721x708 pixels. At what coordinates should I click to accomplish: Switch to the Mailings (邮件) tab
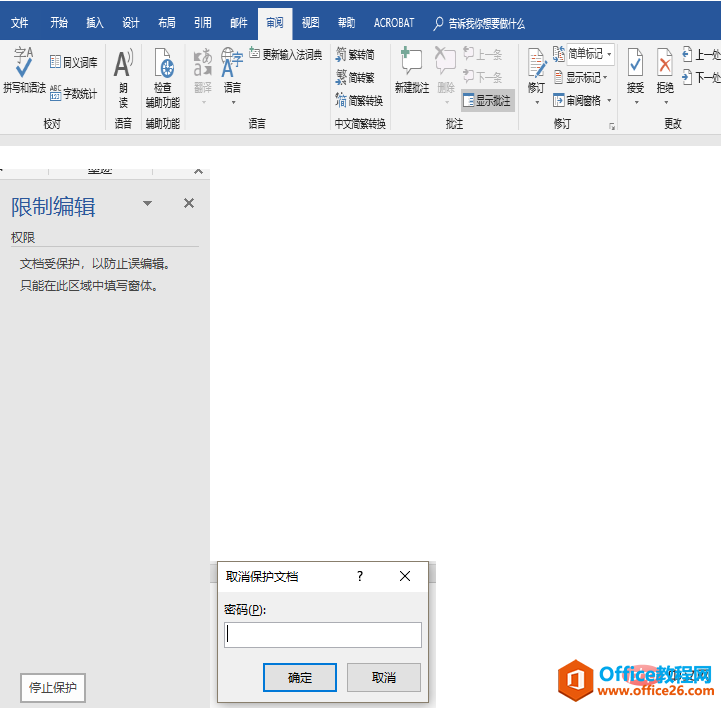(x=239, y=23)
